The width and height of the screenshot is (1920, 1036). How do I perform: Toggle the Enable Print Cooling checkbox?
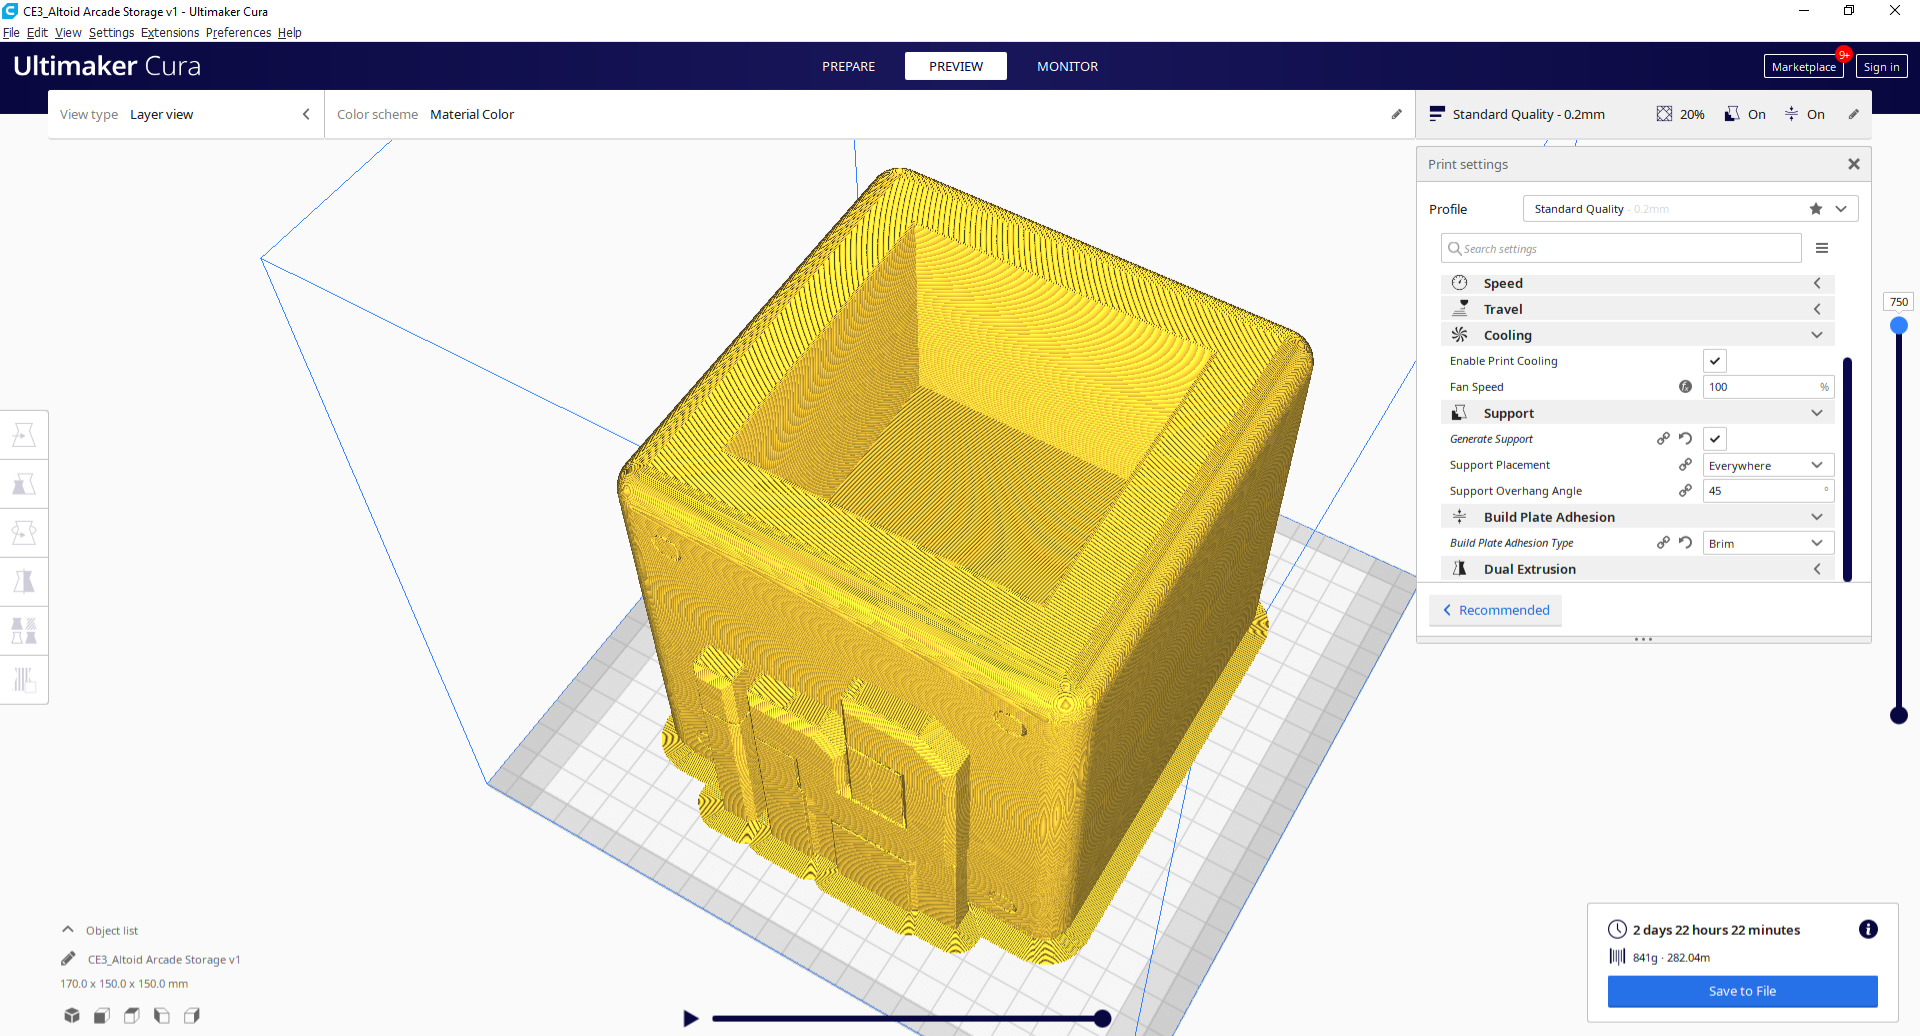(1714, 361)
